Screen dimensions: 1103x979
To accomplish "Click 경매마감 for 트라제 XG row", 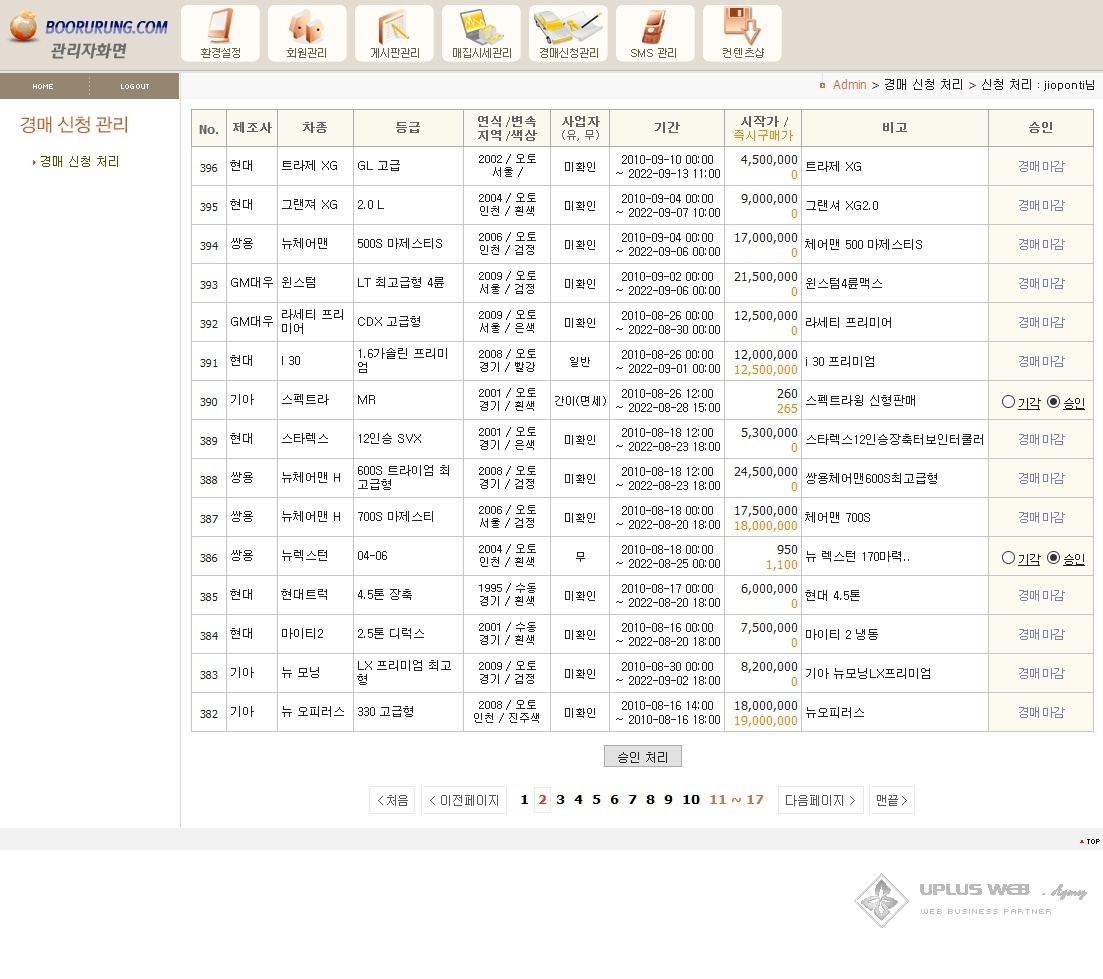I will coord(1040,166).
